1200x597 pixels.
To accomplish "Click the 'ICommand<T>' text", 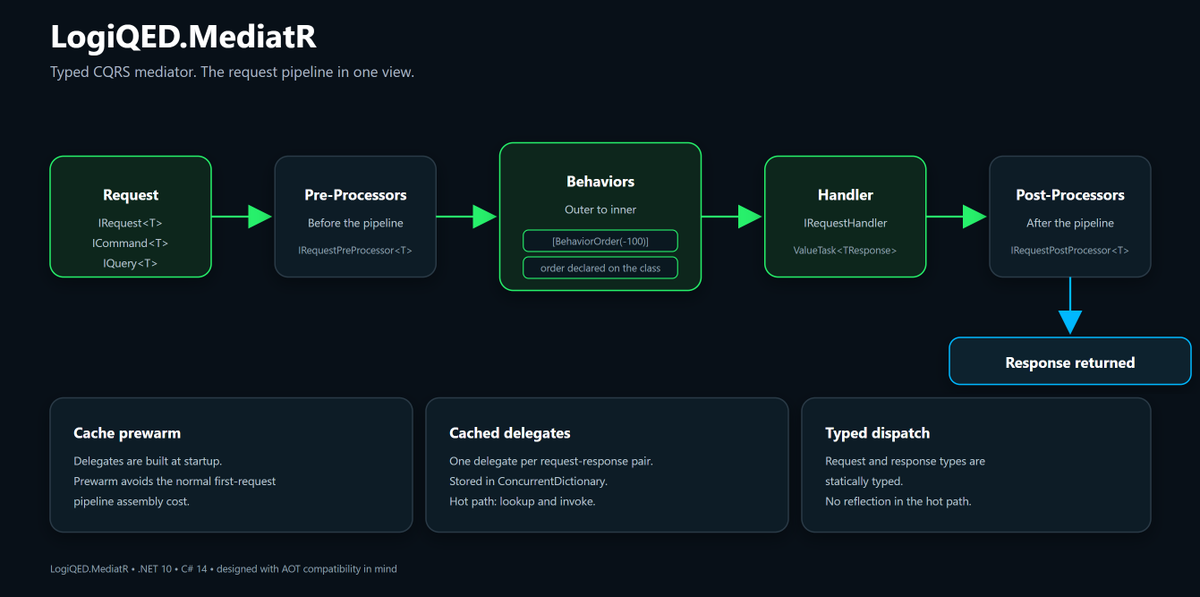I will tap(131, 243).
